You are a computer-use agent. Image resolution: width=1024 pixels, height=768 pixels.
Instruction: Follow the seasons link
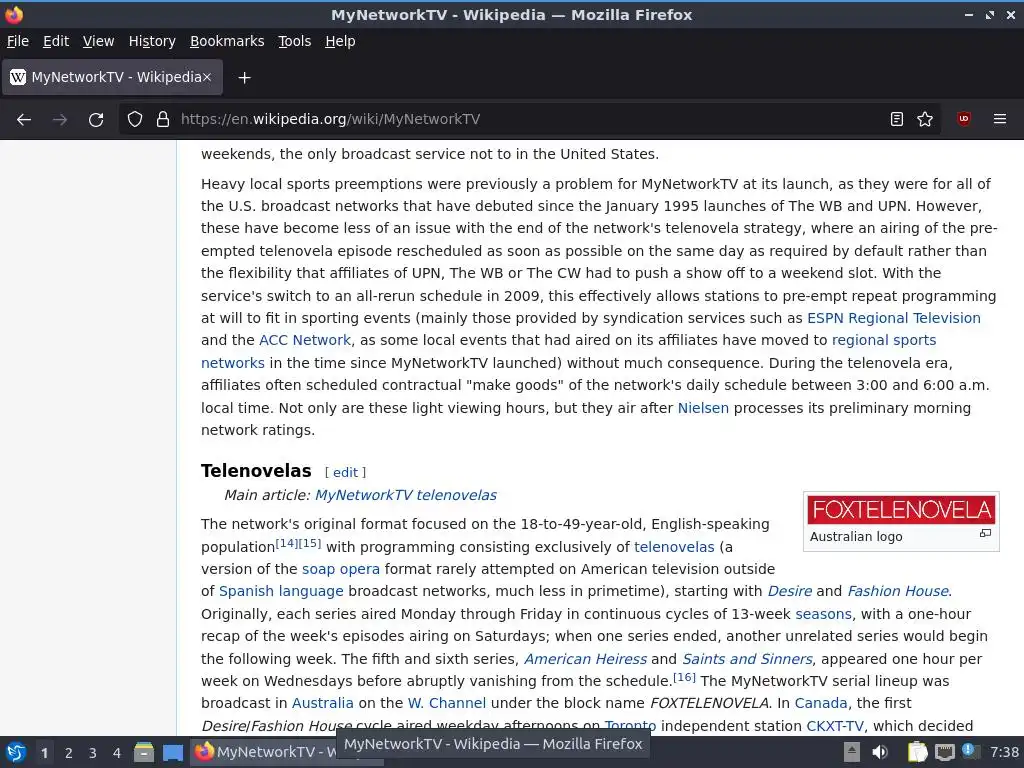click(x=823, y=615)
